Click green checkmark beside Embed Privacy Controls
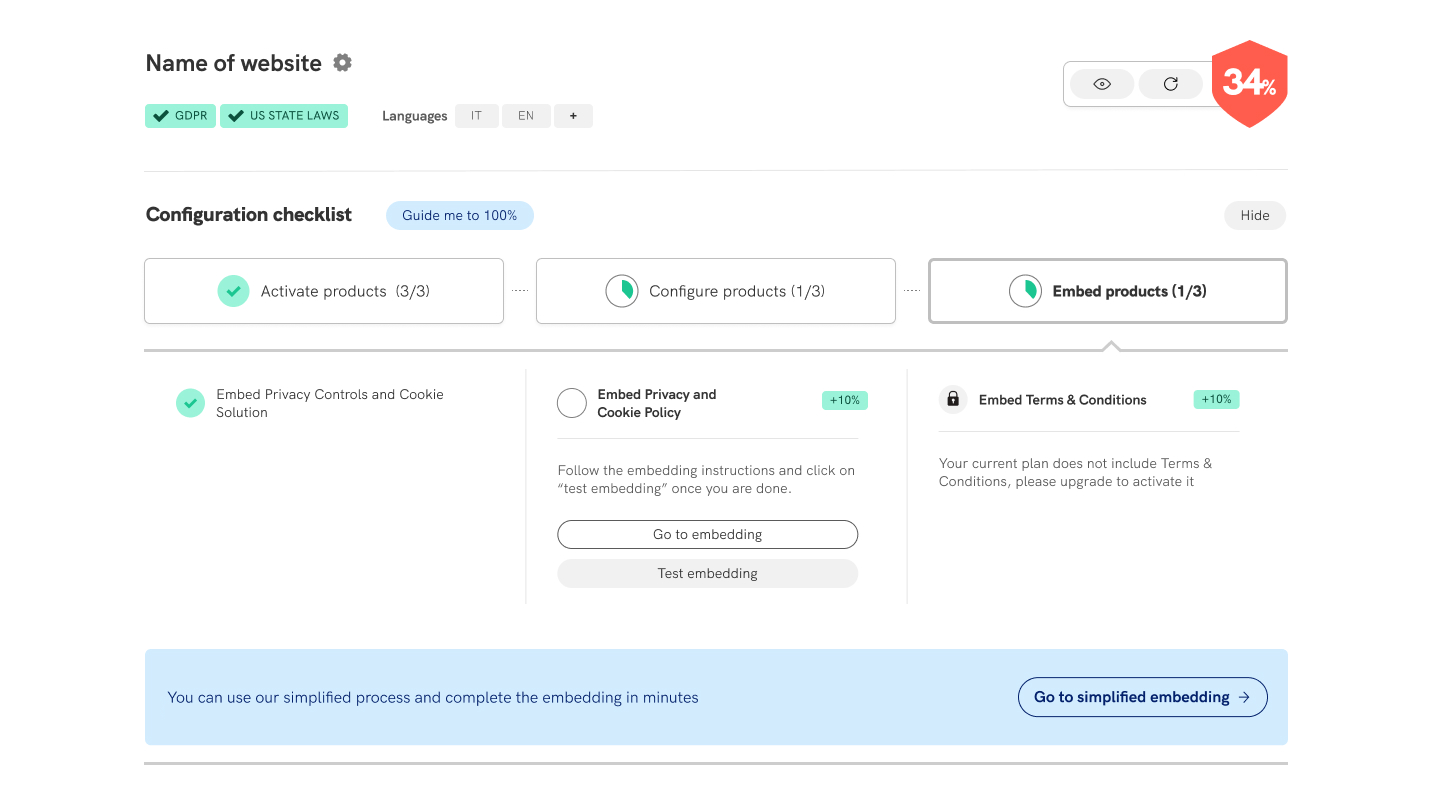1440x802 pixels. click(x=190, y=403)
